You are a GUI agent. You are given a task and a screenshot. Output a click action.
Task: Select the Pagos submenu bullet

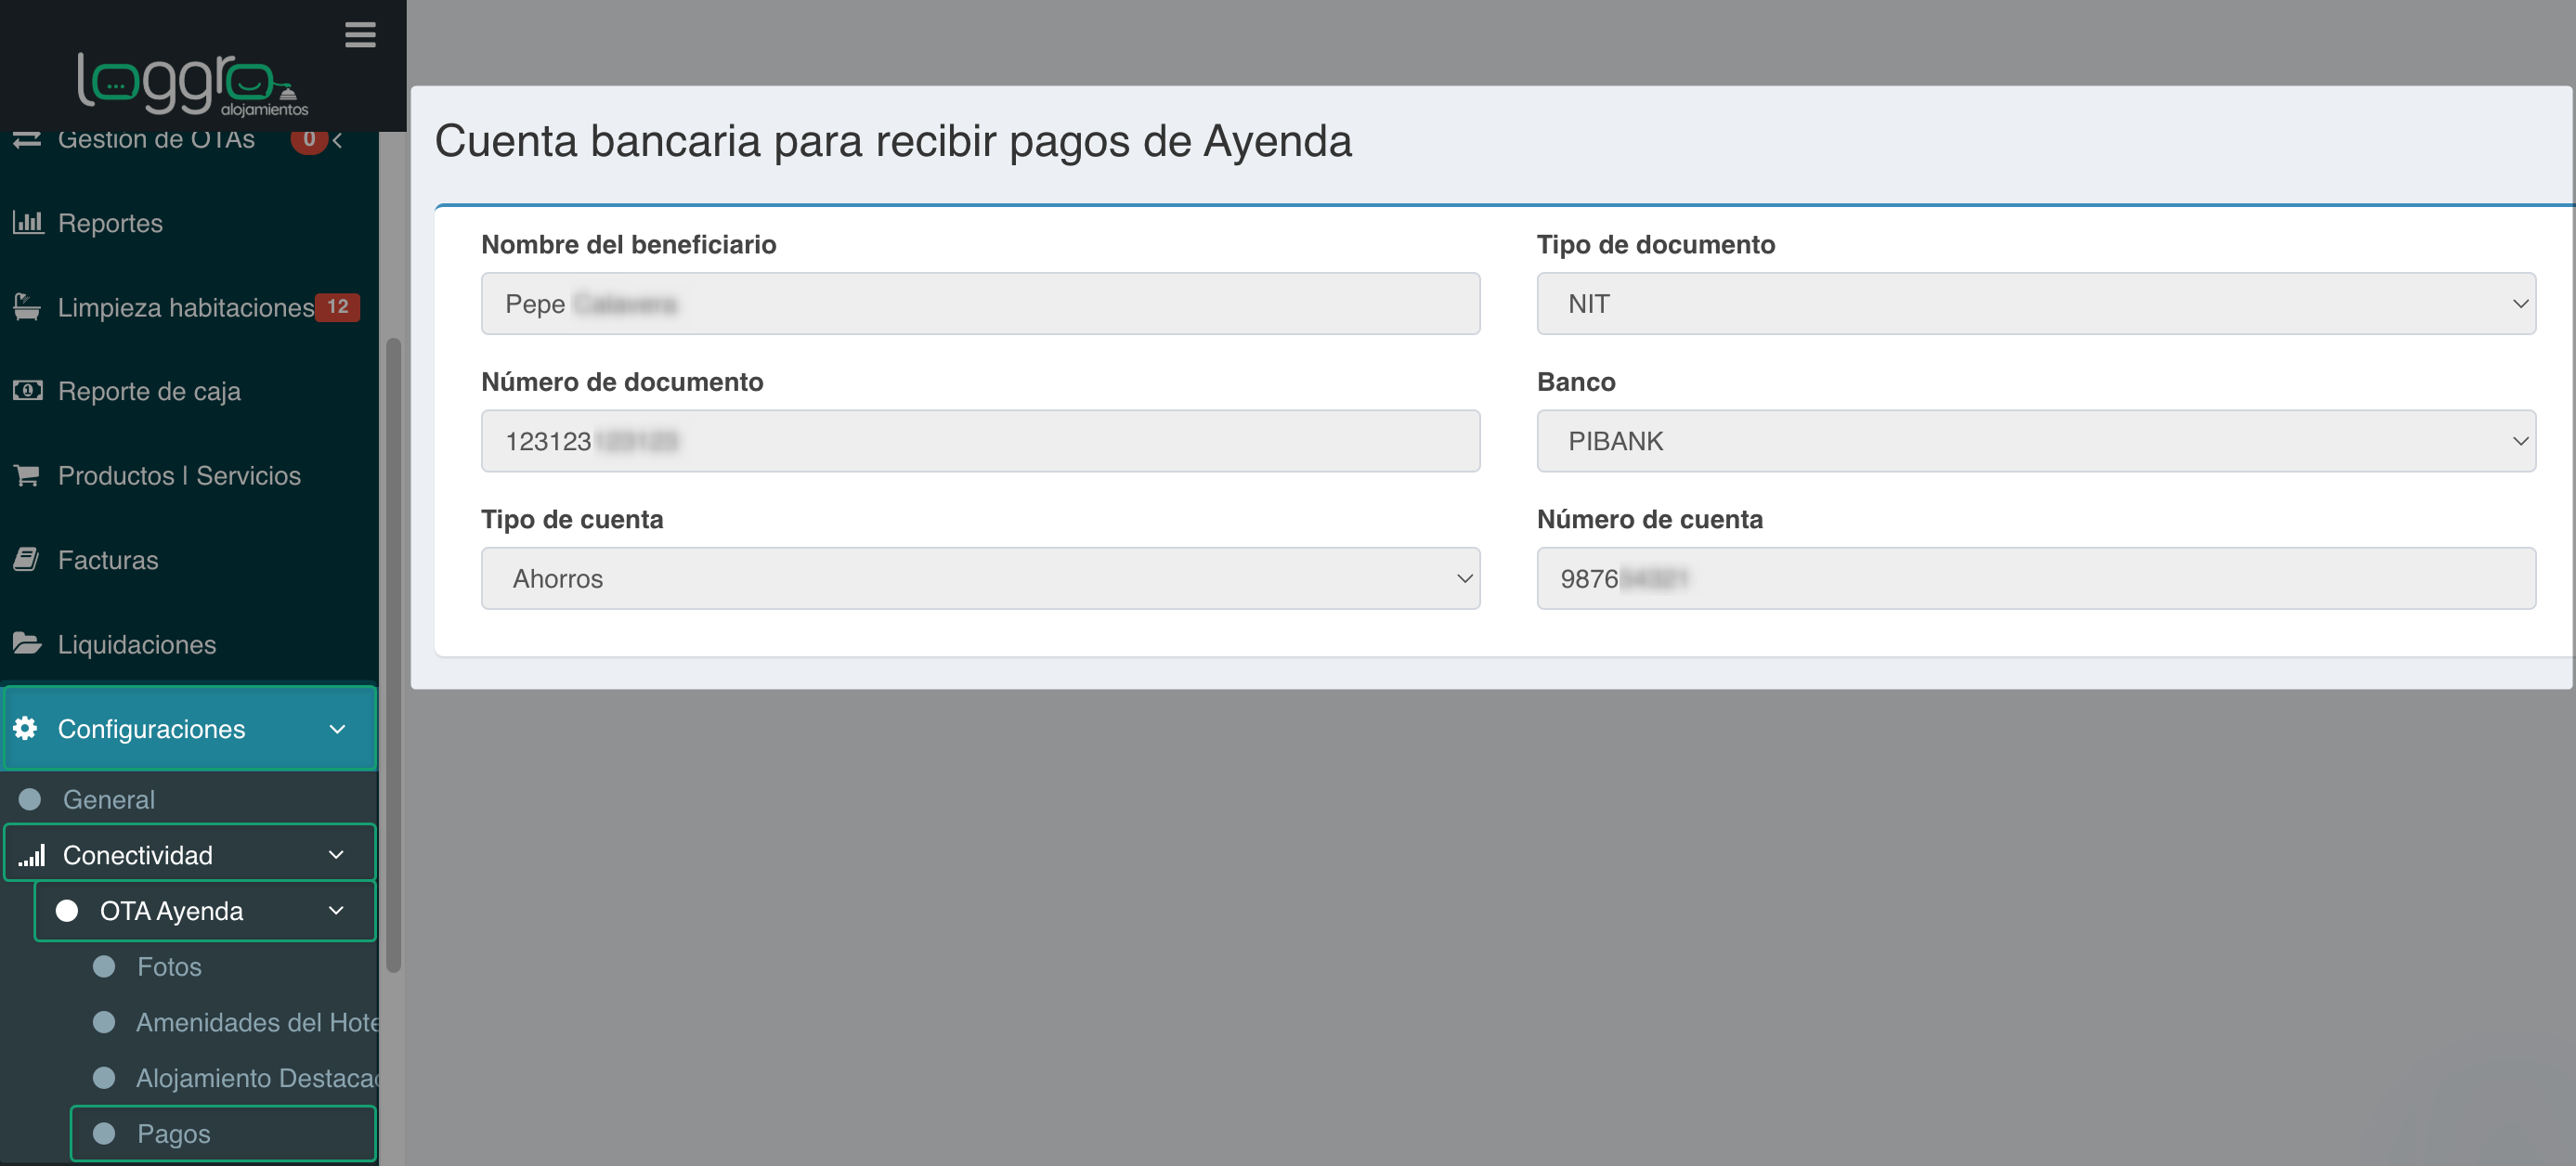[104, 1133]
